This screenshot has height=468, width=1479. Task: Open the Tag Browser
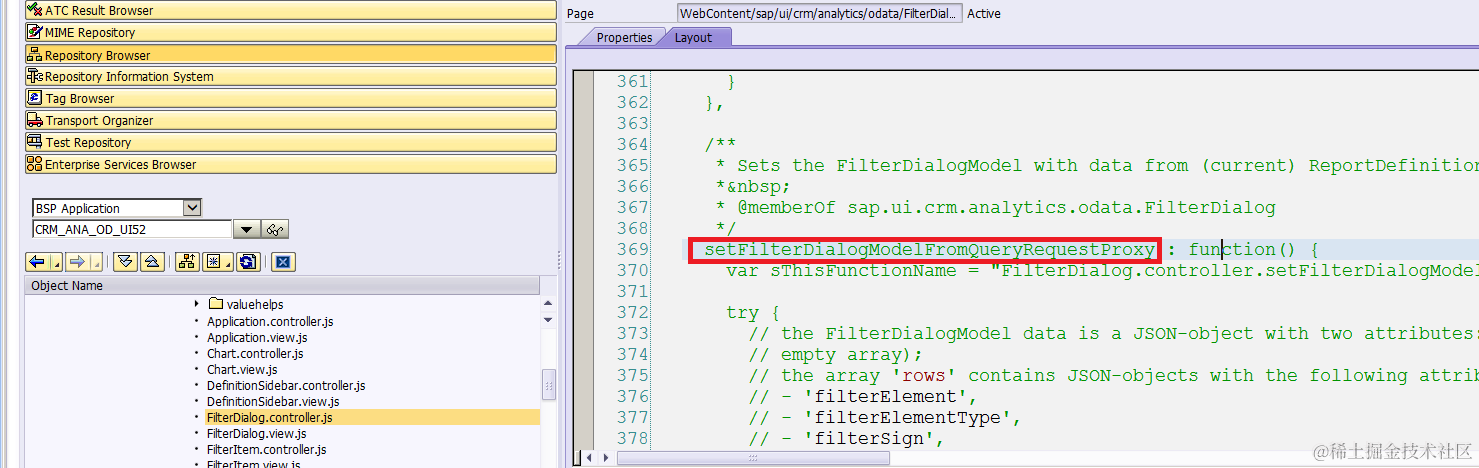pyautogui.click(x=290, y=99)
